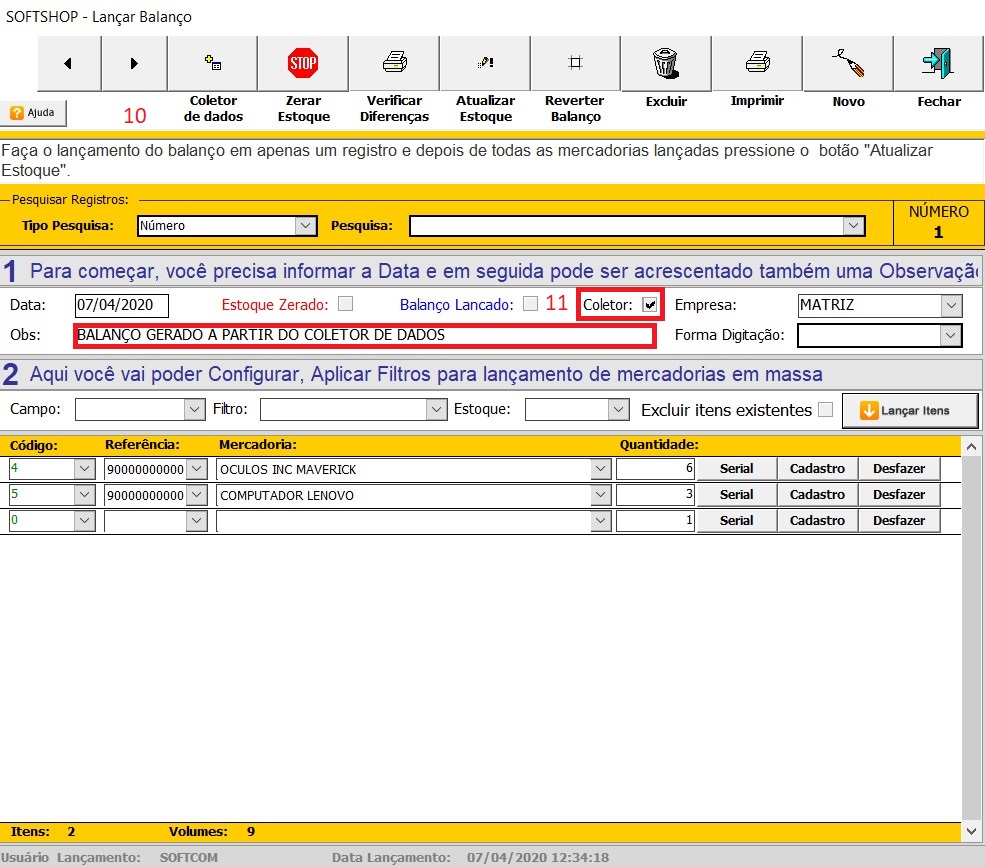Go to the next record arrow
The height and width of the screenshot is (867, 985).
[134, 64]
